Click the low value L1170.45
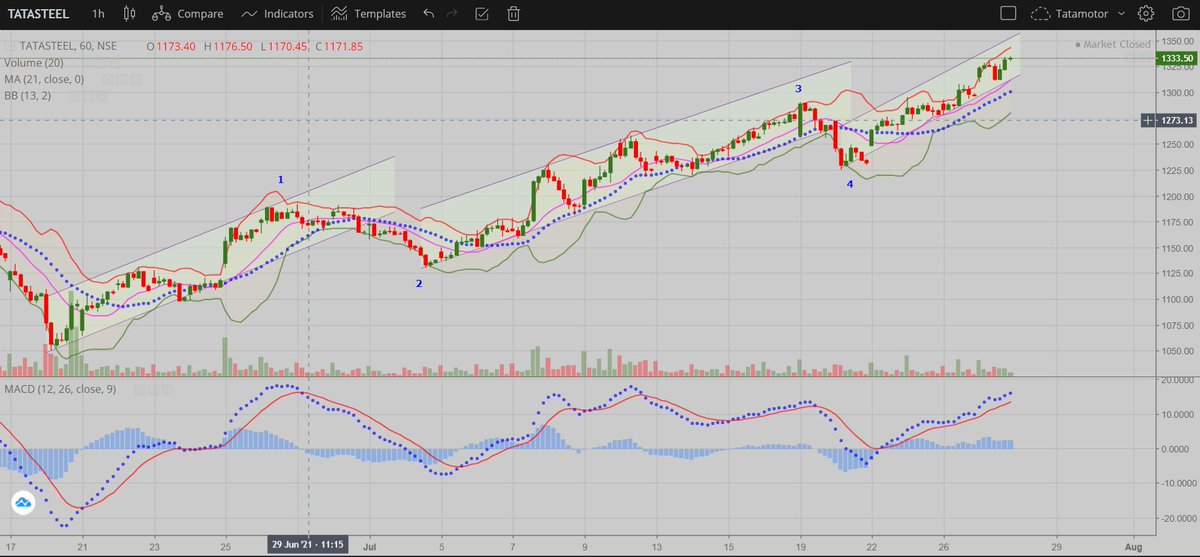 tap(284, 46)
